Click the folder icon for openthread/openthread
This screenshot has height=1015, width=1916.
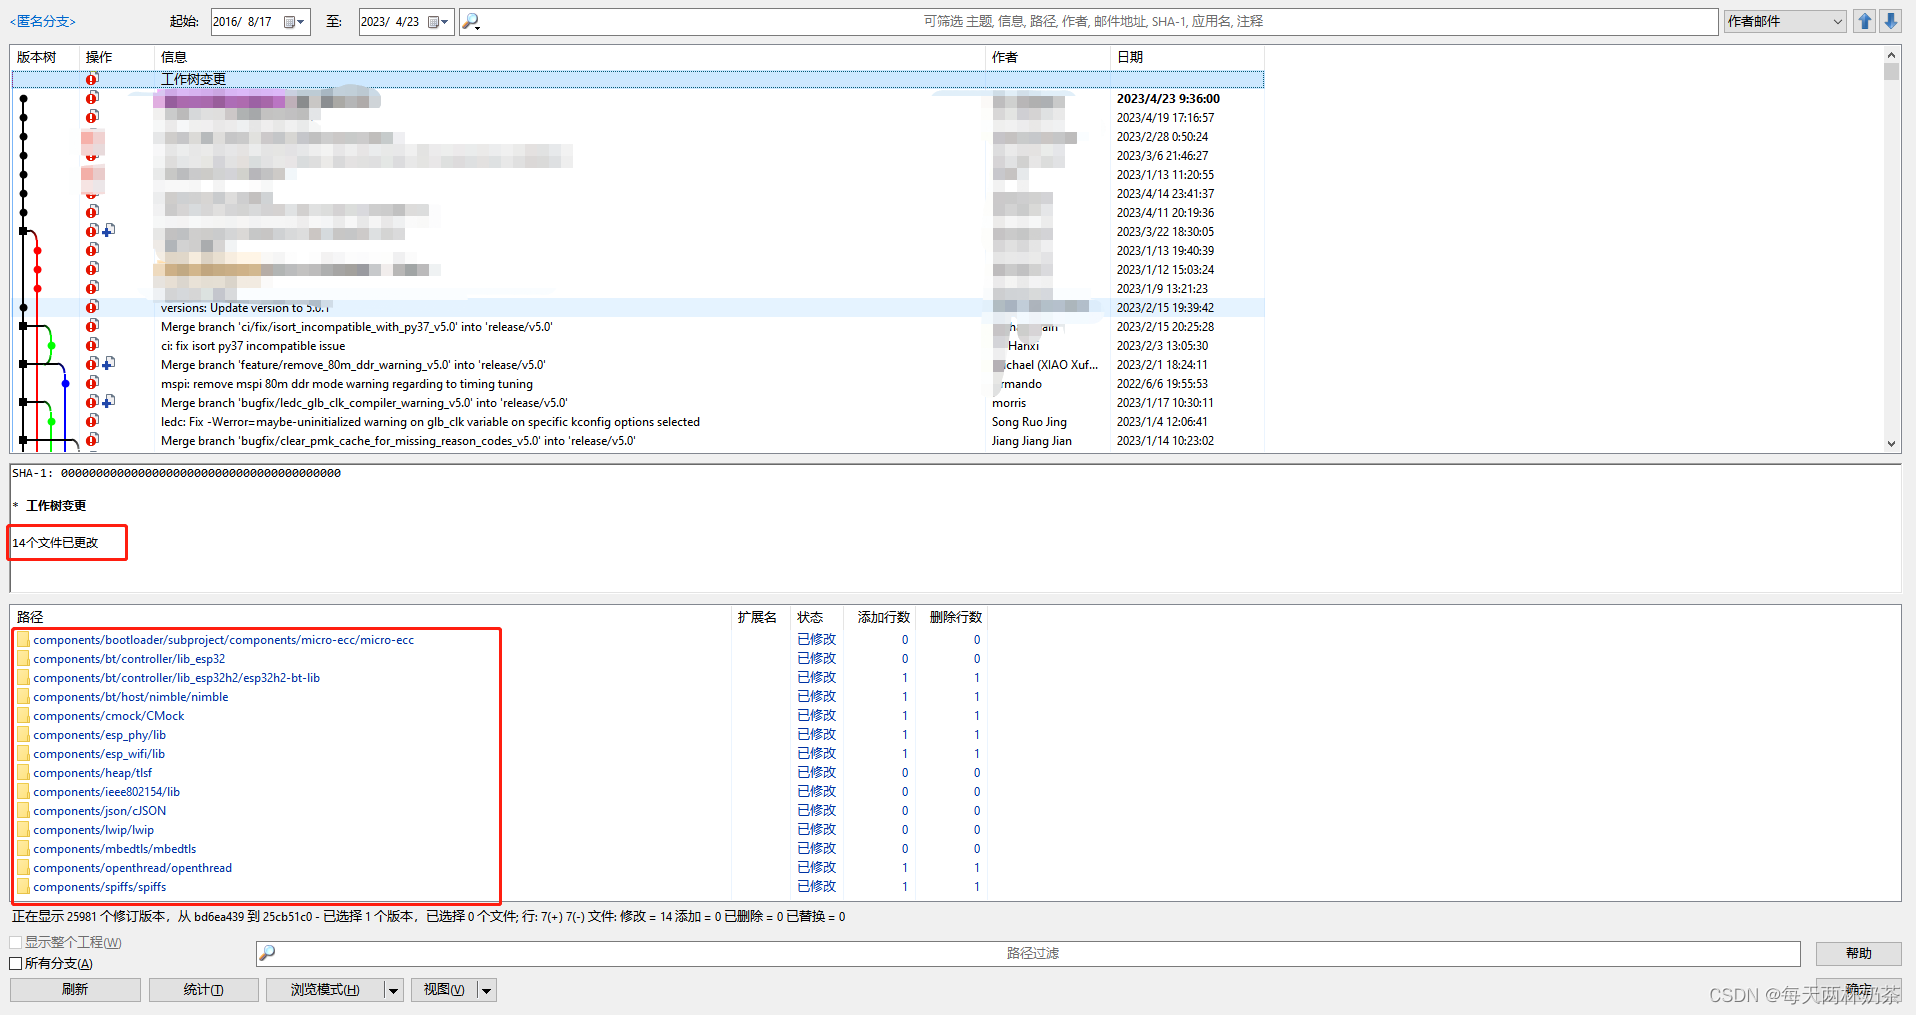point(23,868)
